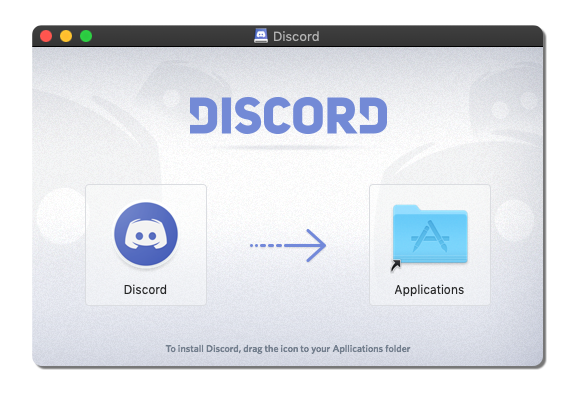Minimize the window with the yellow button
The image size is (578, 405).
click(x=66, y=36)
